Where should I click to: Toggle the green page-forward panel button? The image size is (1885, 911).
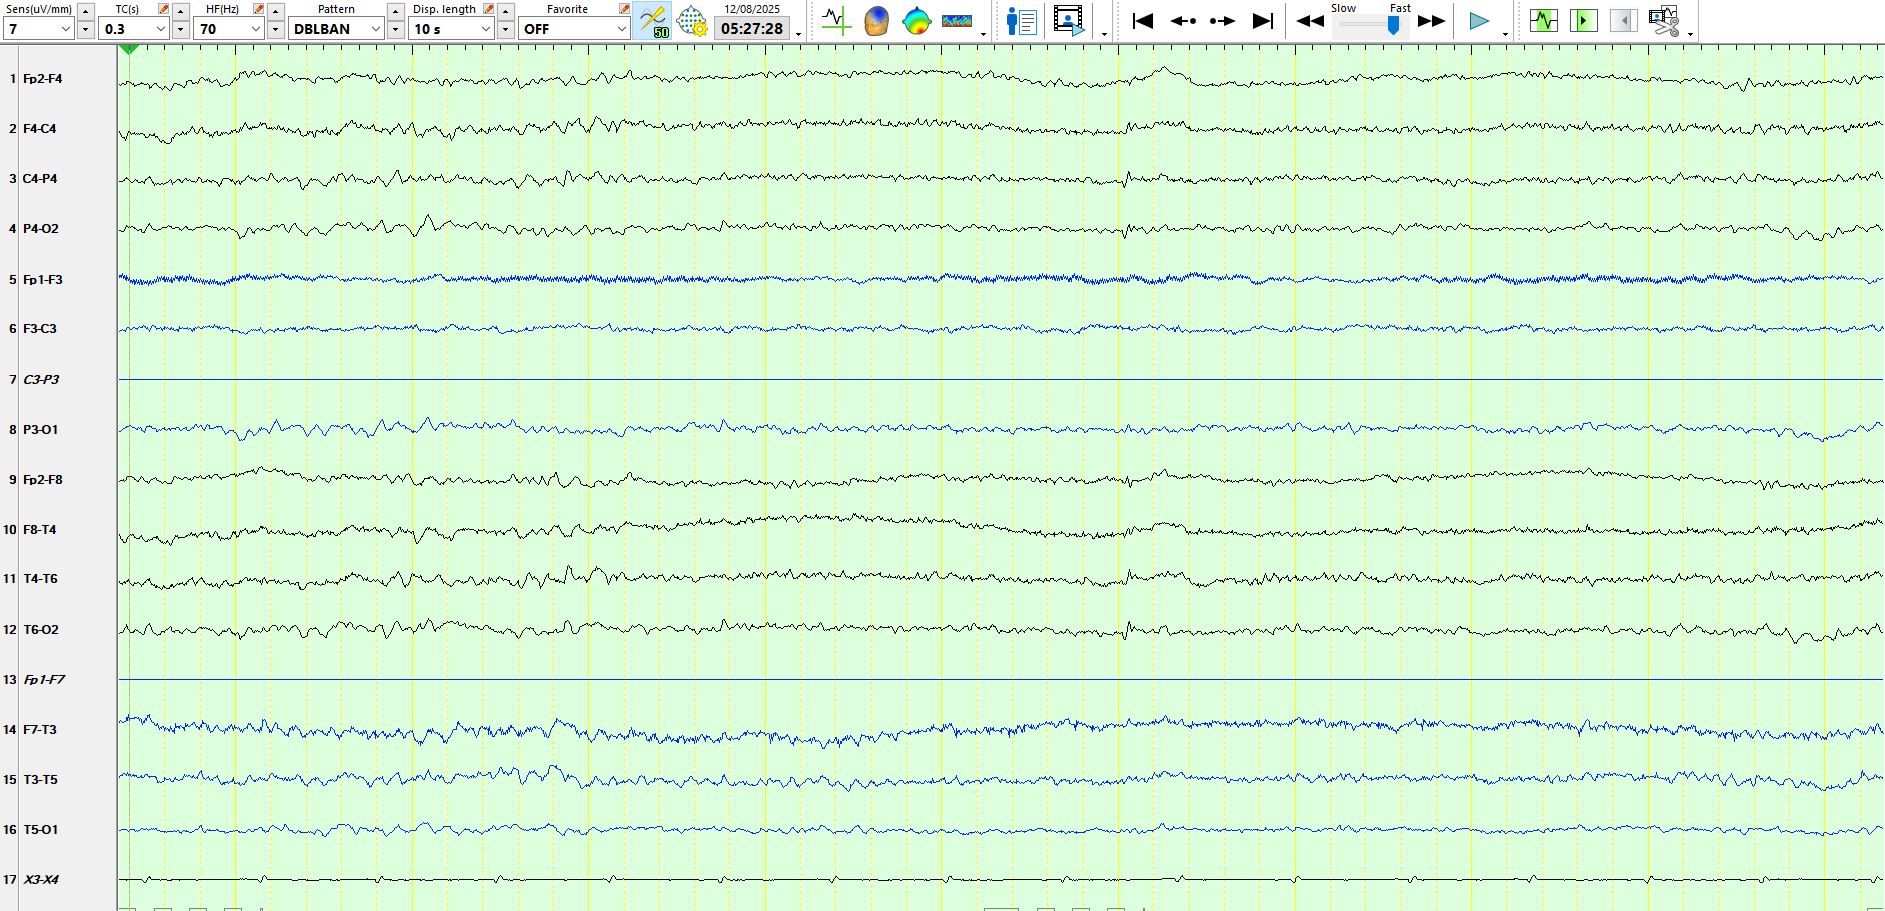(x=1583, y=21)
